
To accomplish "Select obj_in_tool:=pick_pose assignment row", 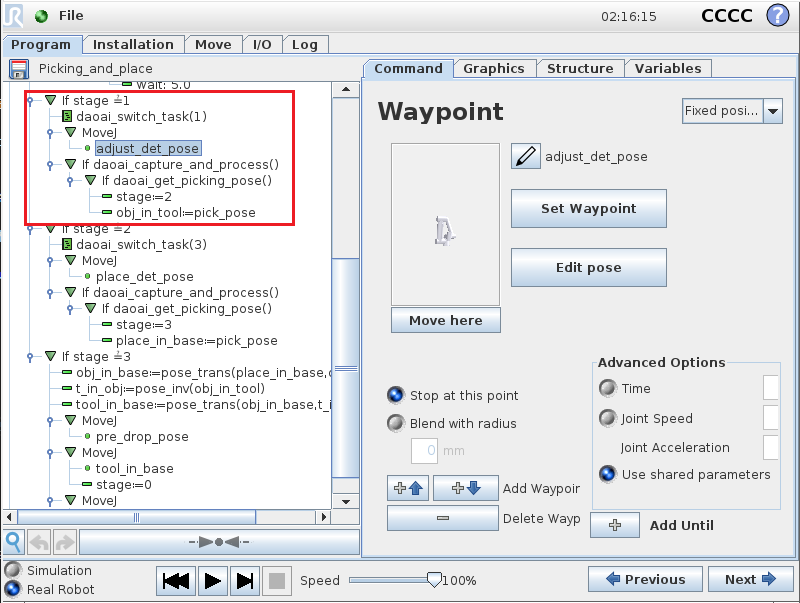I will [x=179, y=212].
